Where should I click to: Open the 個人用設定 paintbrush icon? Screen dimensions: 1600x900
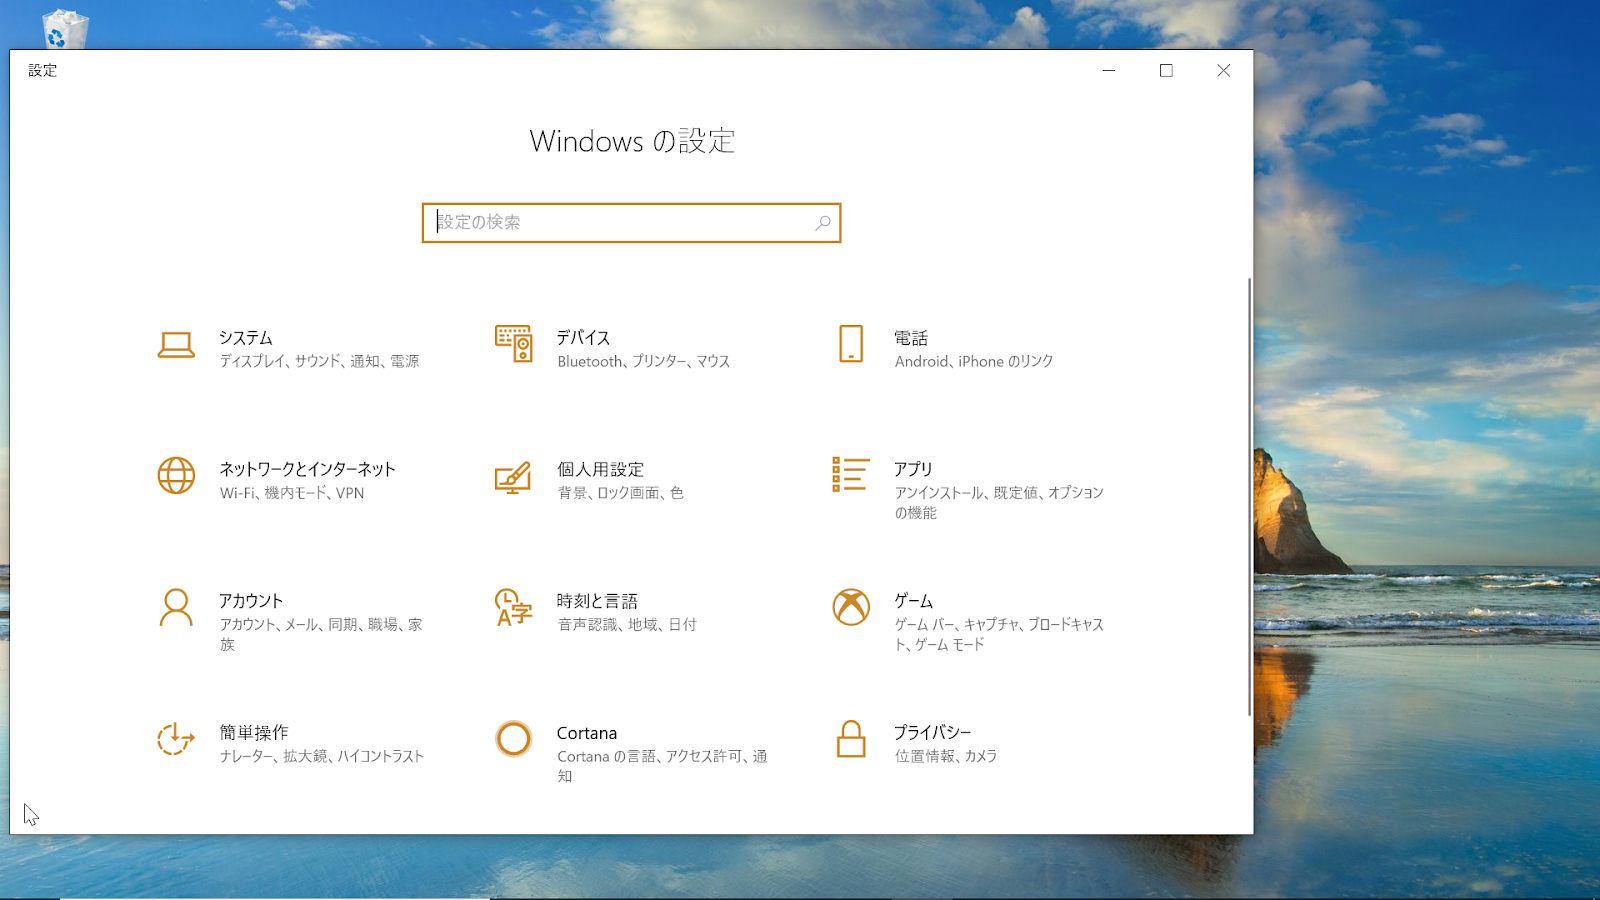pyautogui.click(x=513, y=477)
